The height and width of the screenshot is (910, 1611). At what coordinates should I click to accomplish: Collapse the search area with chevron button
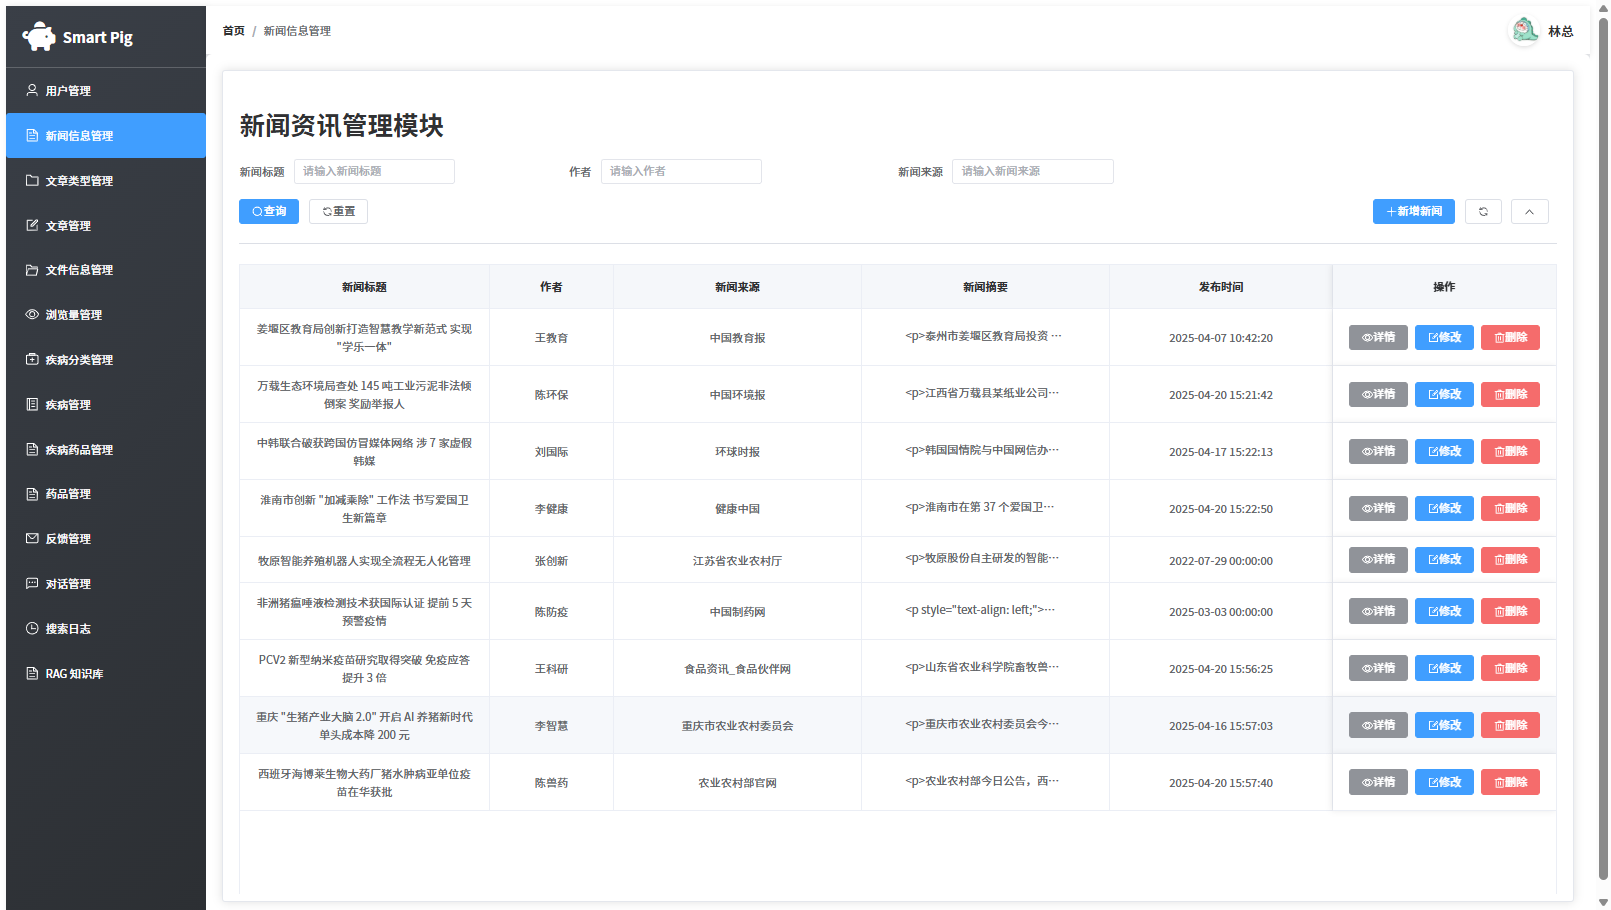coord(1530,212)
